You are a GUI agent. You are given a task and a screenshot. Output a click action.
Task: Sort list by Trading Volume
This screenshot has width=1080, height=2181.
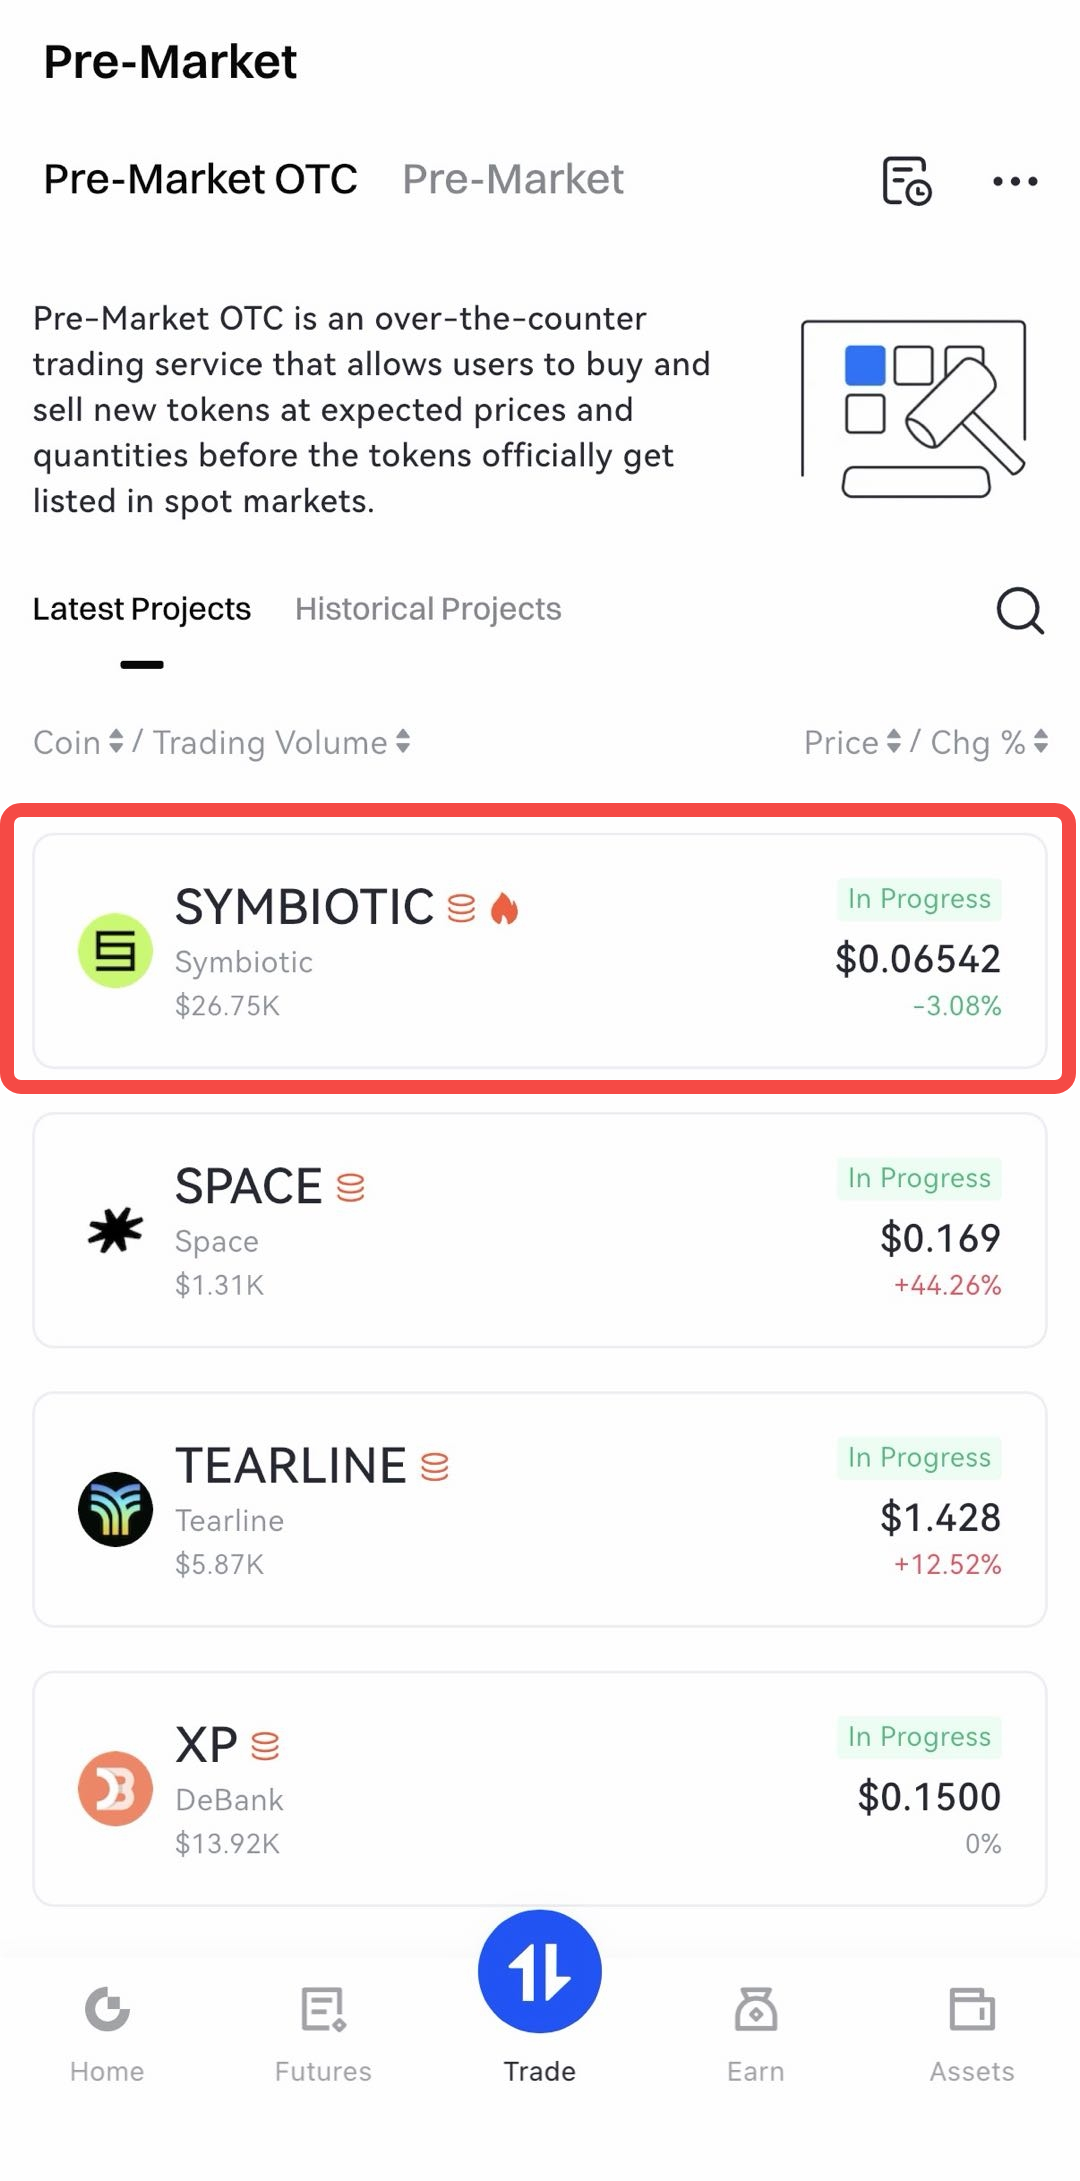(x=281, y=742)
